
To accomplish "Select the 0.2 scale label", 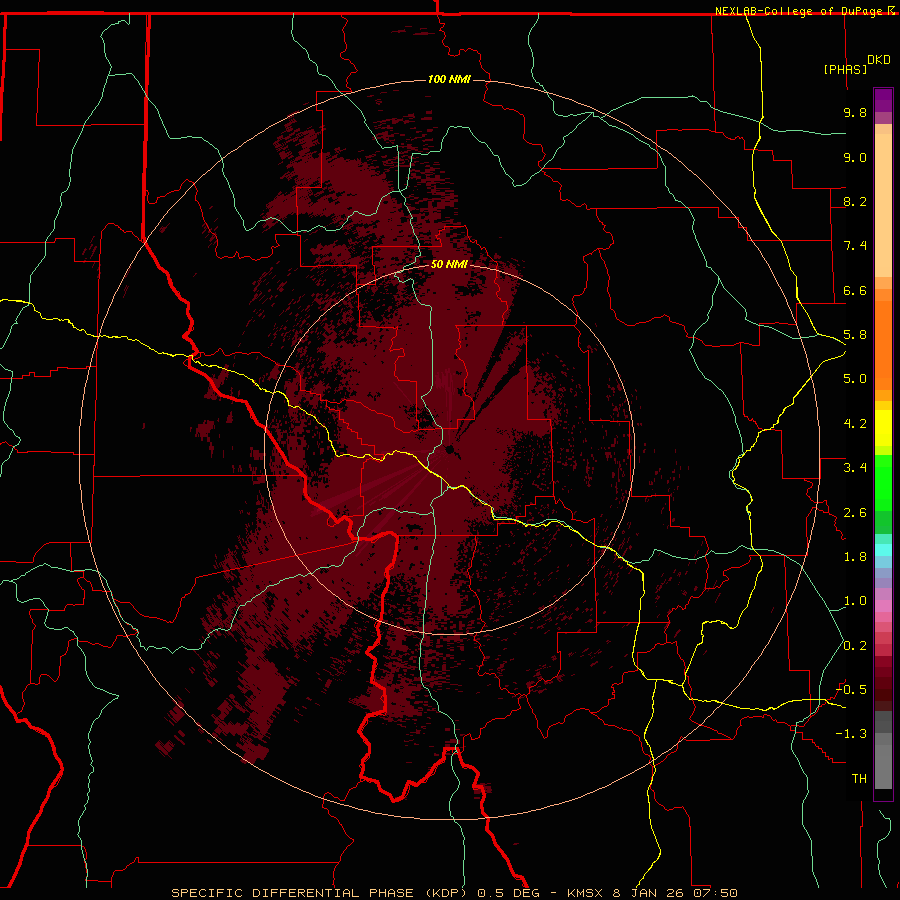I will (855, 646).
